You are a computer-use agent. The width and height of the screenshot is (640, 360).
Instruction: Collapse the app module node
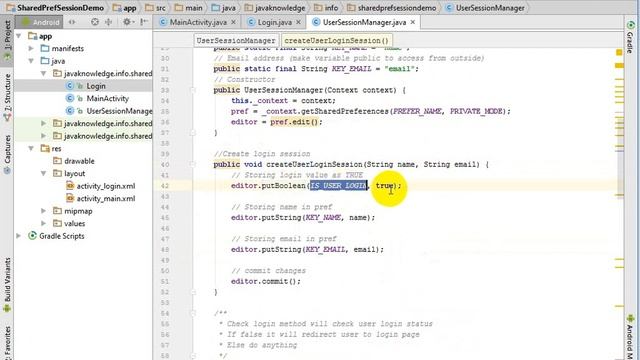19,36
